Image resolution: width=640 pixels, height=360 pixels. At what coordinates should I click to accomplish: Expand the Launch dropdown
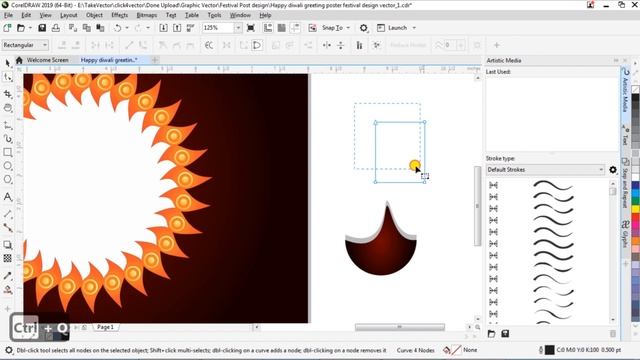[x=414, y=28]
